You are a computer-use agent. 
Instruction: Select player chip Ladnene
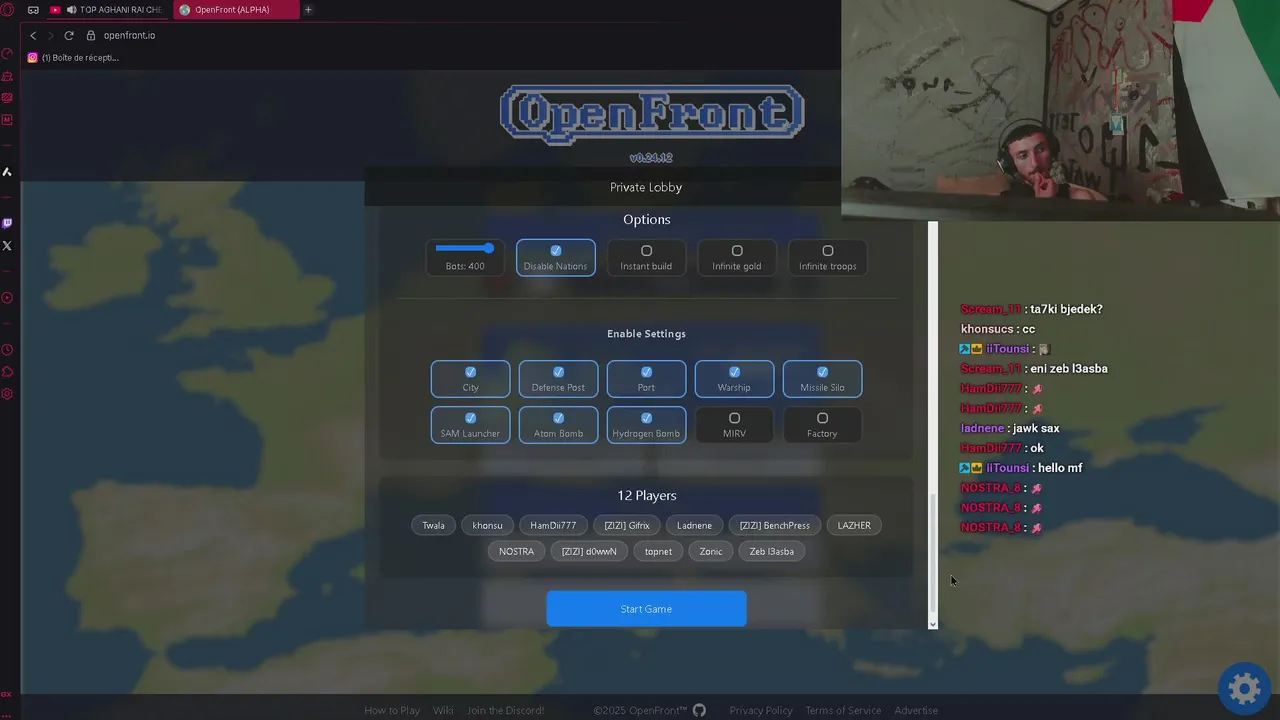point(694,525)
